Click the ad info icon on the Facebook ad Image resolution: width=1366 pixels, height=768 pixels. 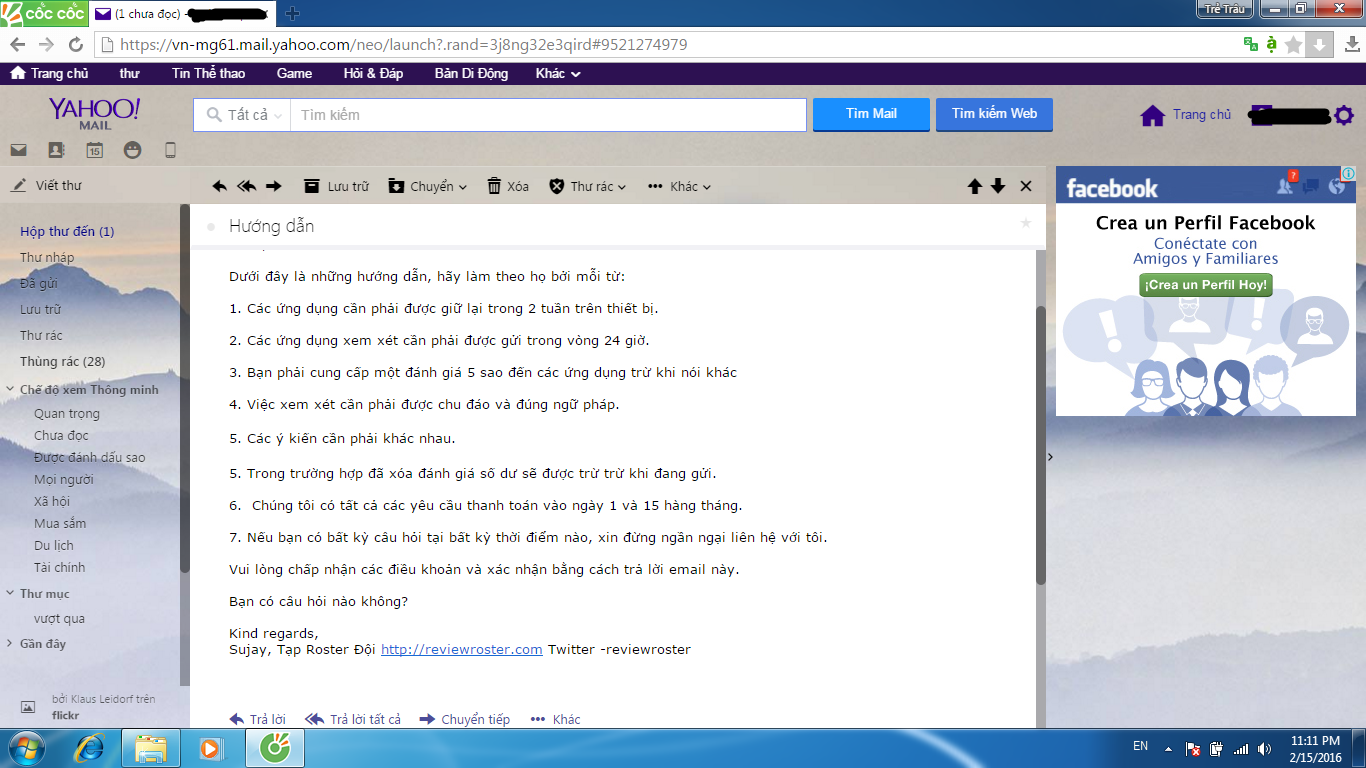[1349, 174]
